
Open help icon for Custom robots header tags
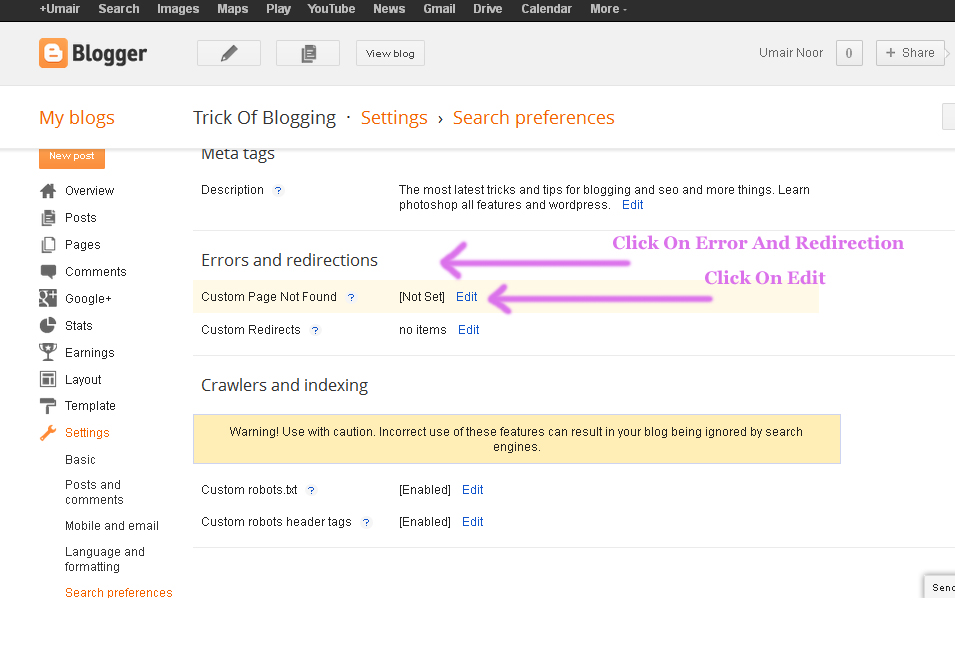pos(366,522)
